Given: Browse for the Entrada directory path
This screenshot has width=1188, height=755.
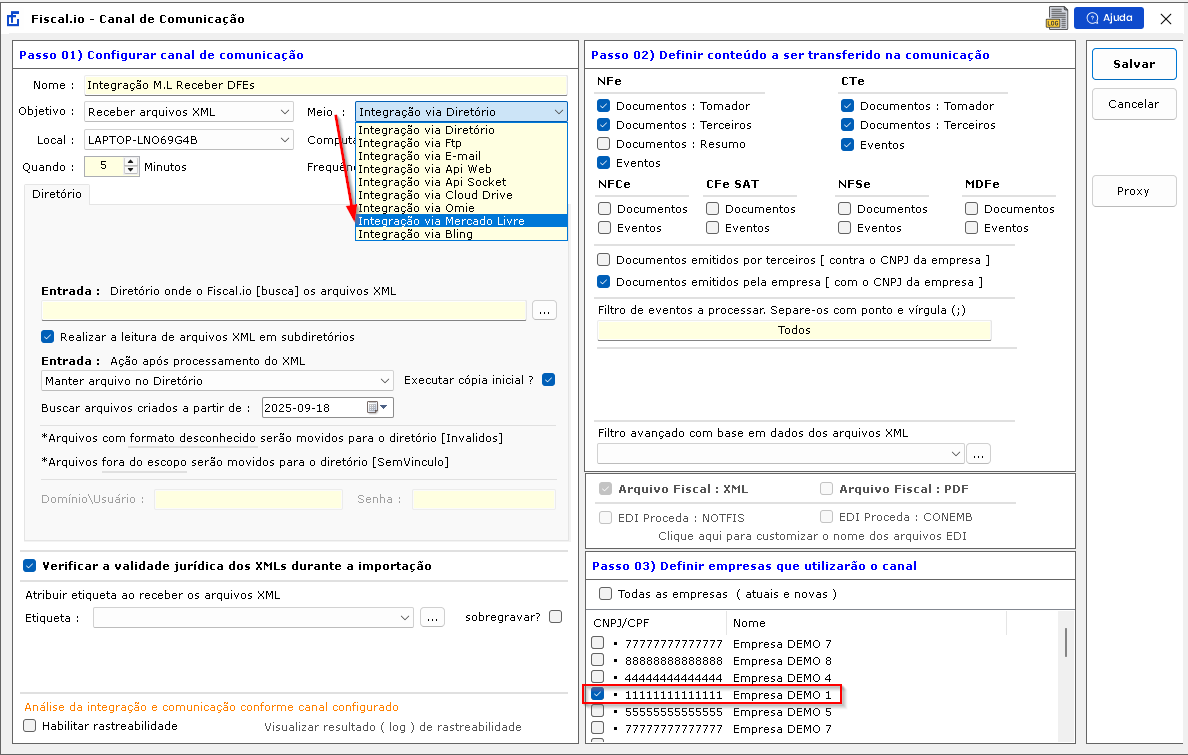Looking at the screenshot, I should pyautogui.click(x=544, y=311).
